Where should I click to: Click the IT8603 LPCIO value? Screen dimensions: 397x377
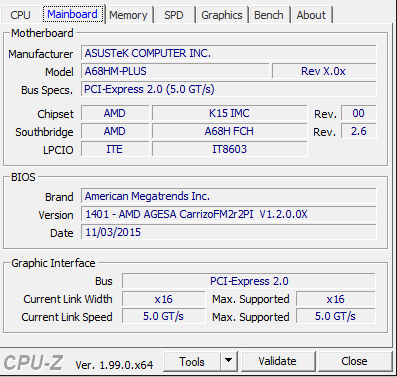pyautogui.click(x=229, y=149)
